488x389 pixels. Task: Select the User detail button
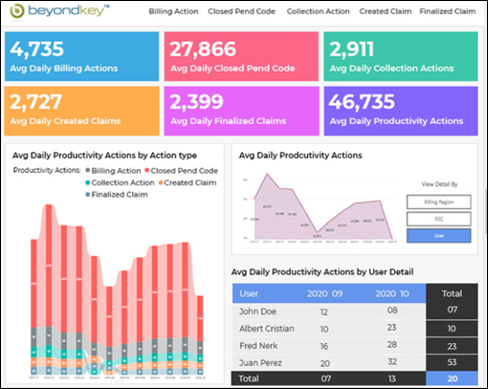click(x=439, y=236)
